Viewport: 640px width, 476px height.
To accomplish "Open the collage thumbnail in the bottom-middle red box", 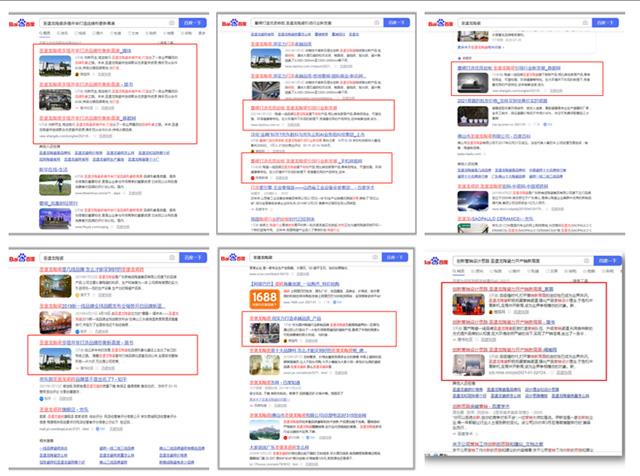I will pos(265,333).
